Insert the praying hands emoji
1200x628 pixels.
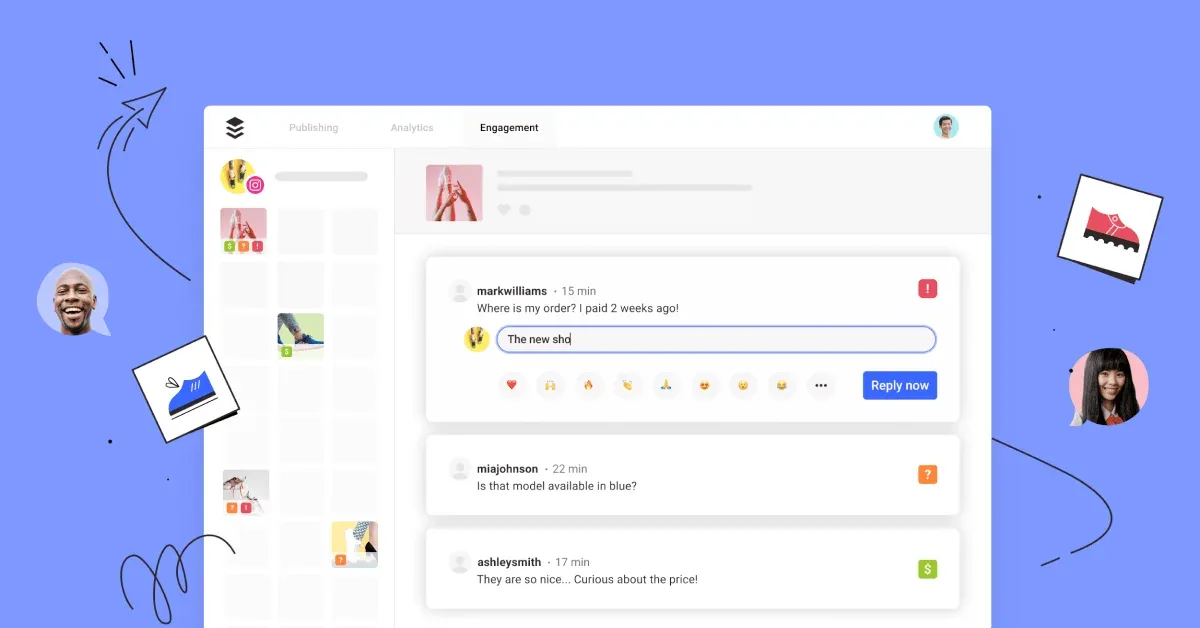click(x=666, y=385)
